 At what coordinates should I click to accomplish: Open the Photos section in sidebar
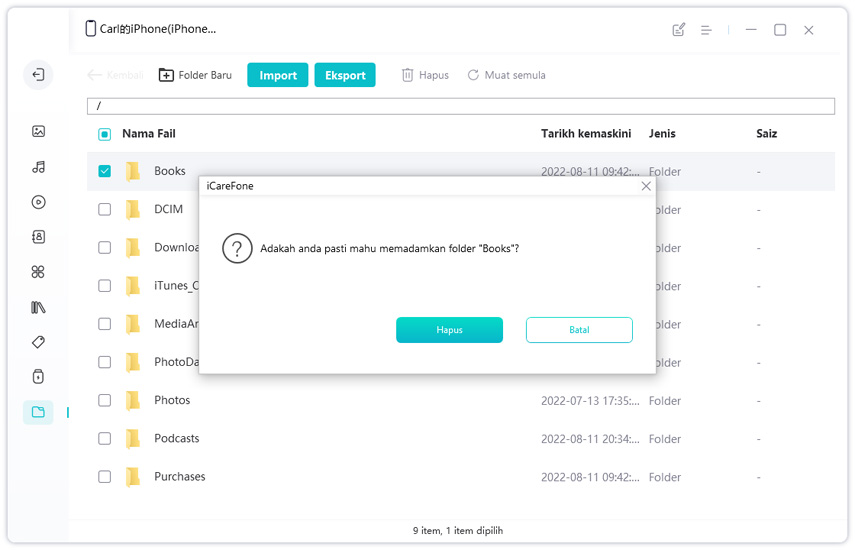click(x=38, y=131)
